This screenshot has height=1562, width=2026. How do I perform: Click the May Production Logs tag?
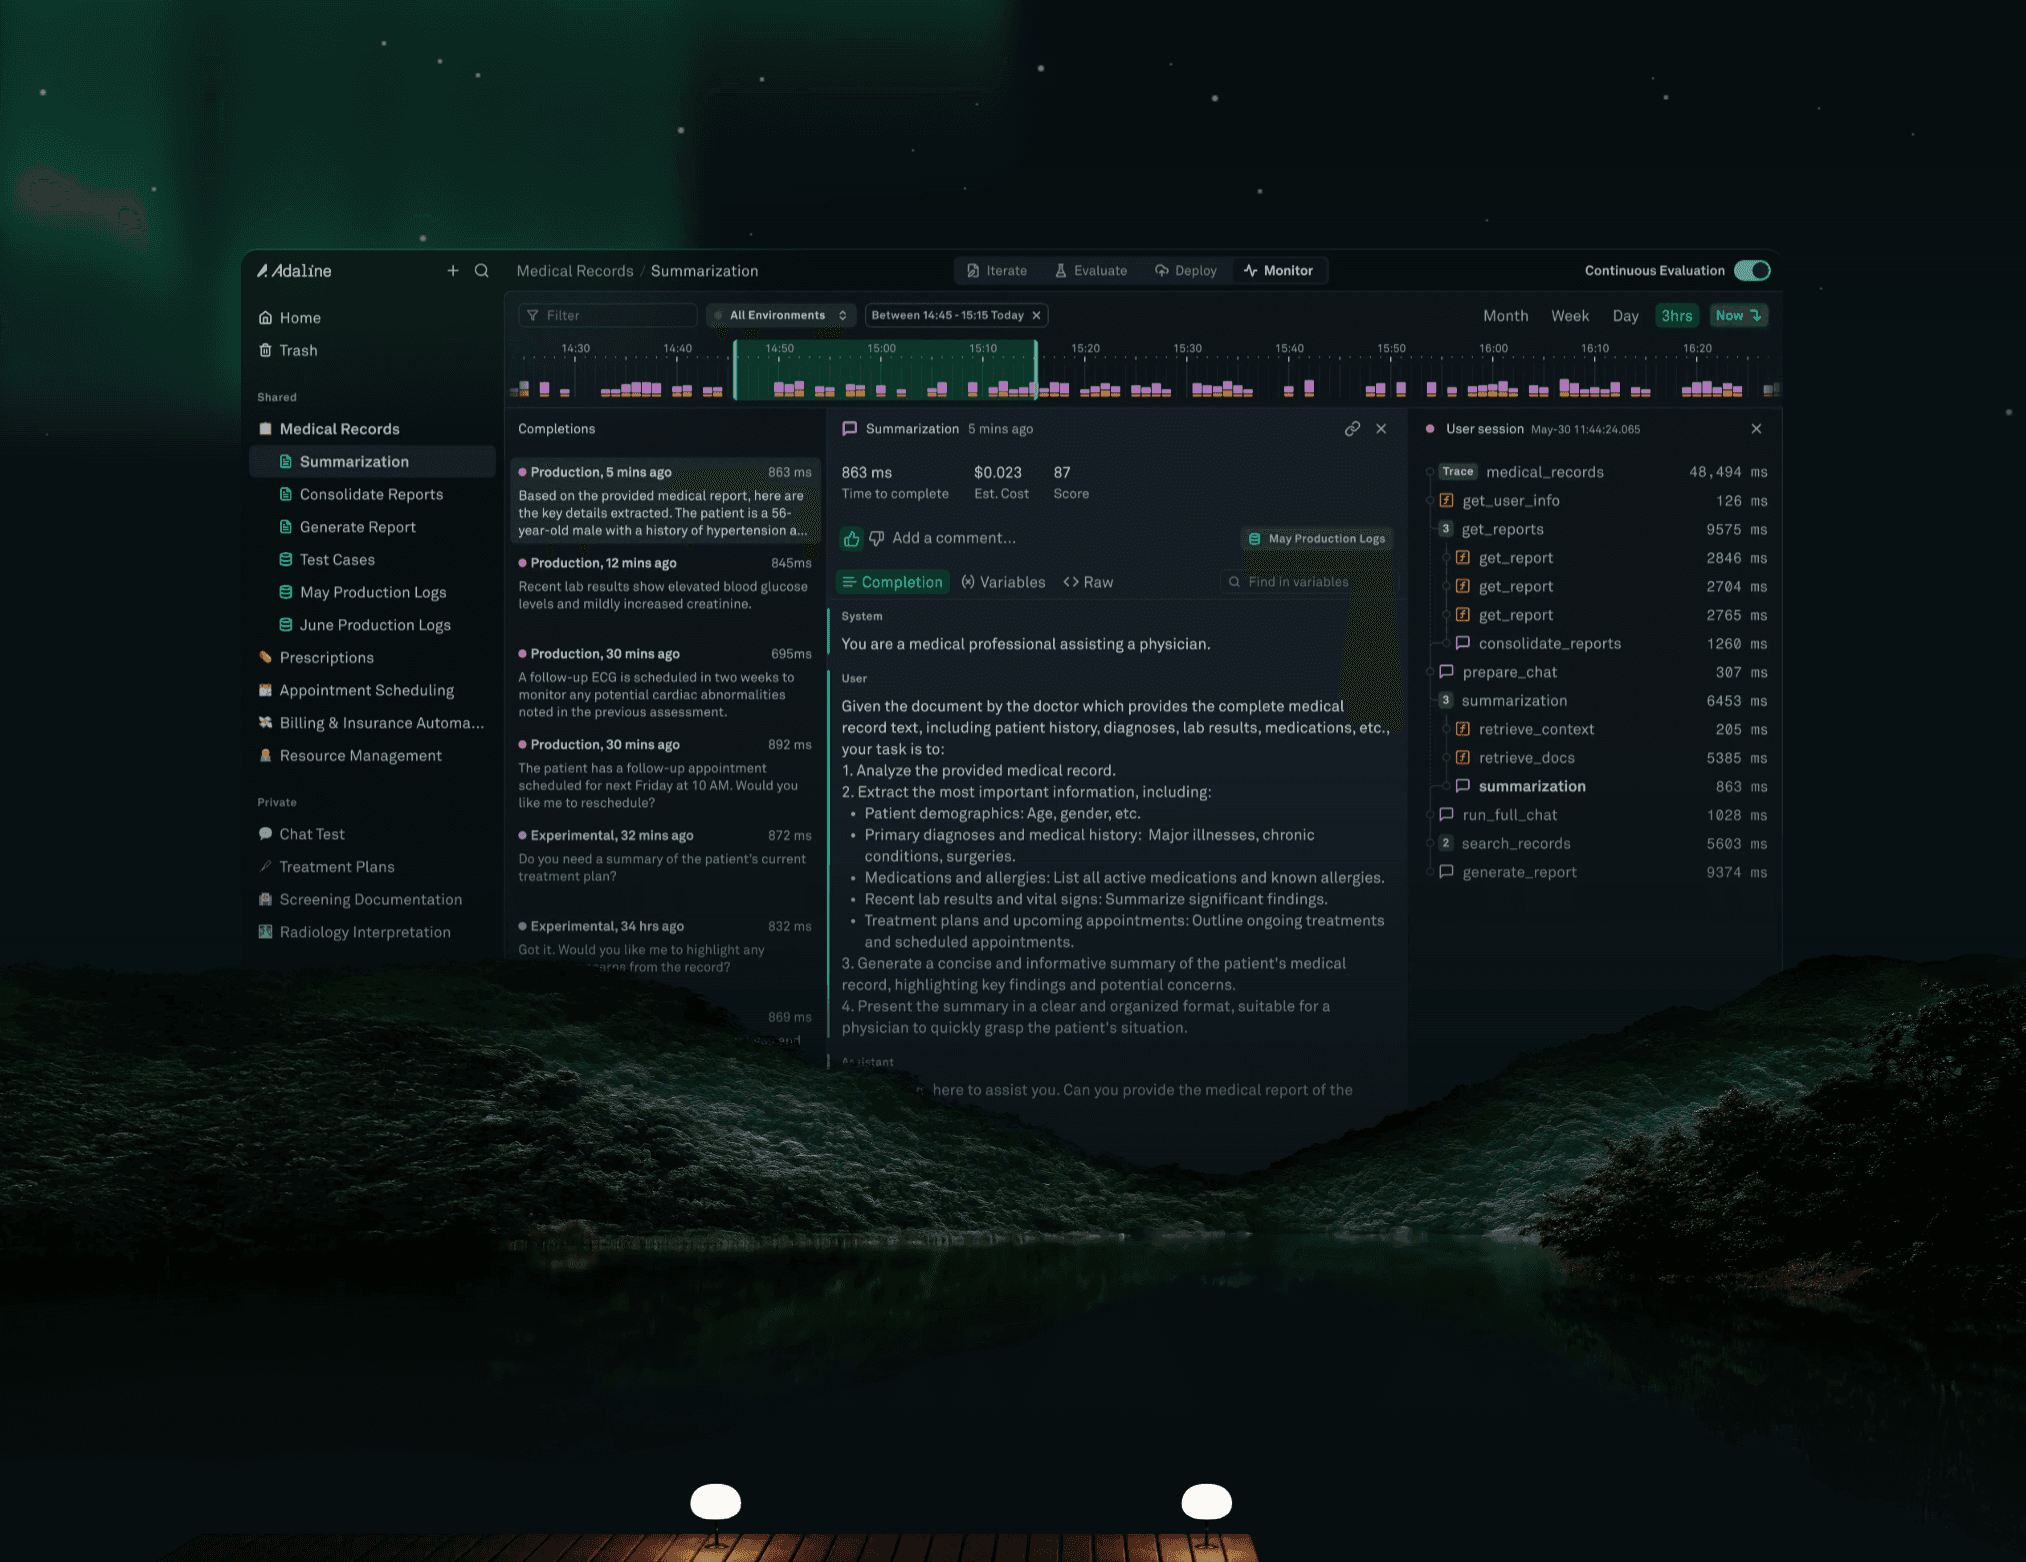tap(1317, 539)
